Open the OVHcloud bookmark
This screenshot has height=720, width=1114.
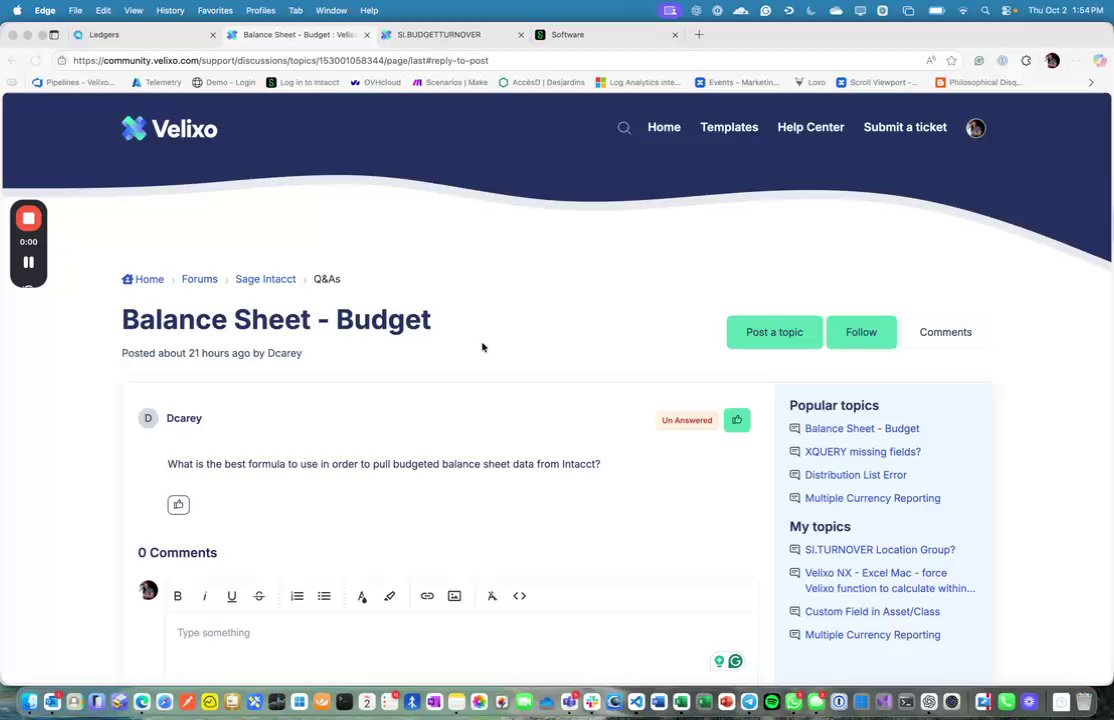(x=375, y=82)
